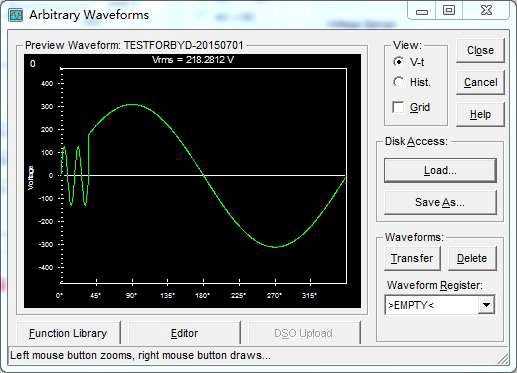Close window with the title bar X
The width and height of the screenshot is (517, 373).
[x=486, y=10]
